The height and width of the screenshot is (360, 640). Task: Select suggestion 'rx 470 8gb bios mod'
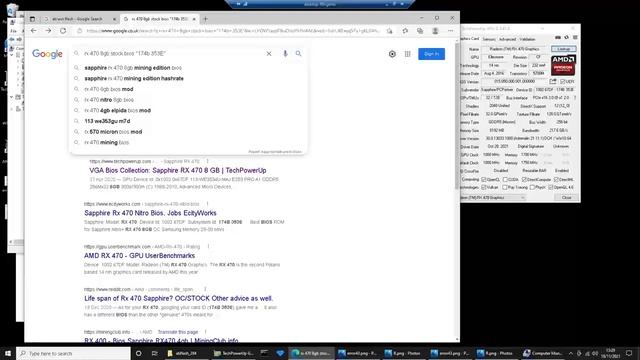[188, 89]
